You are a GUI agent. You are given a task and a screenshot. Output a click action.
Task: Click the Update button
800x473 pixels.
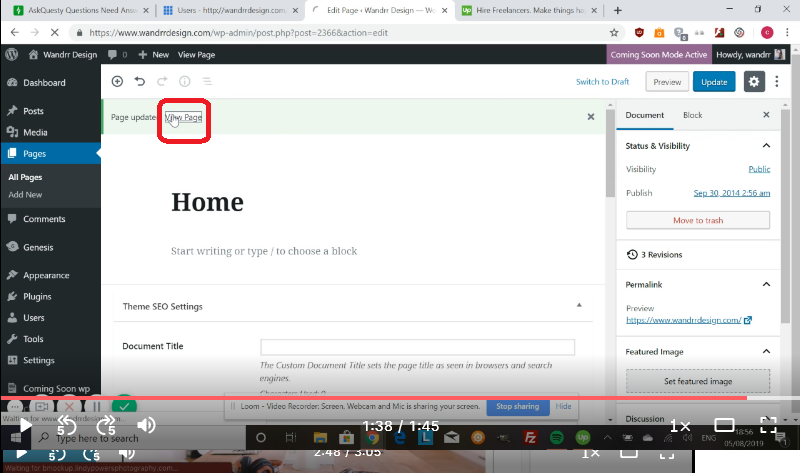click(714, 82)
